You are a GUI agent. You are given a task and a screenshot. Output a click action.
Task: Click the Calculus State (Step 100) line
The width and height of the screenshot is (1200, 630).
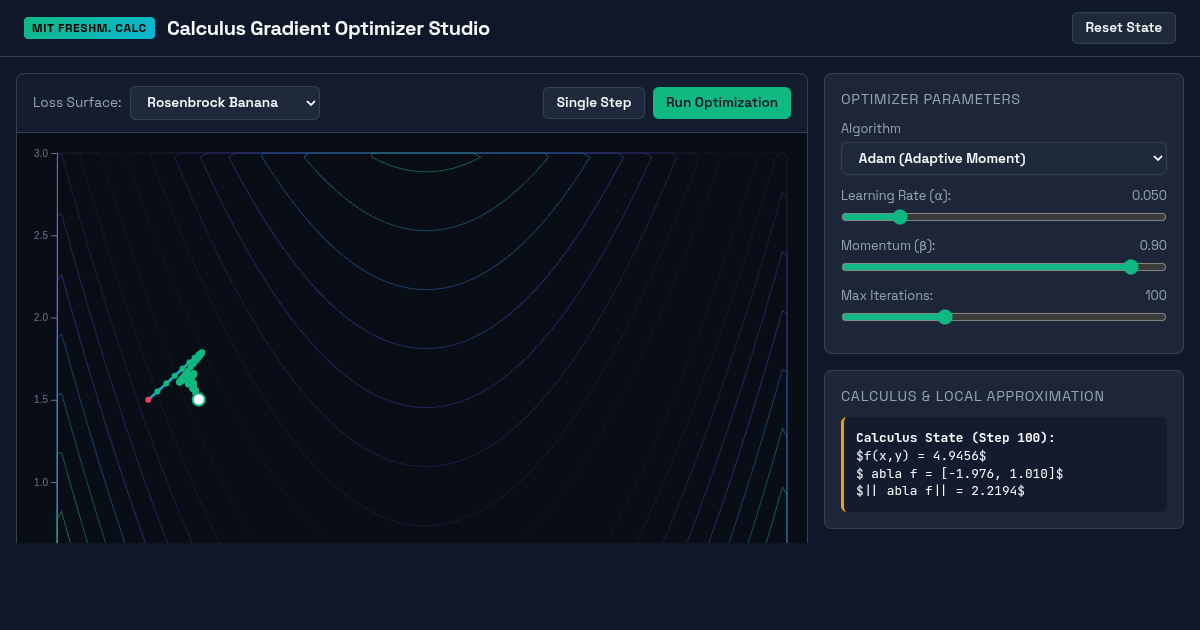click(x=955, y=438)
